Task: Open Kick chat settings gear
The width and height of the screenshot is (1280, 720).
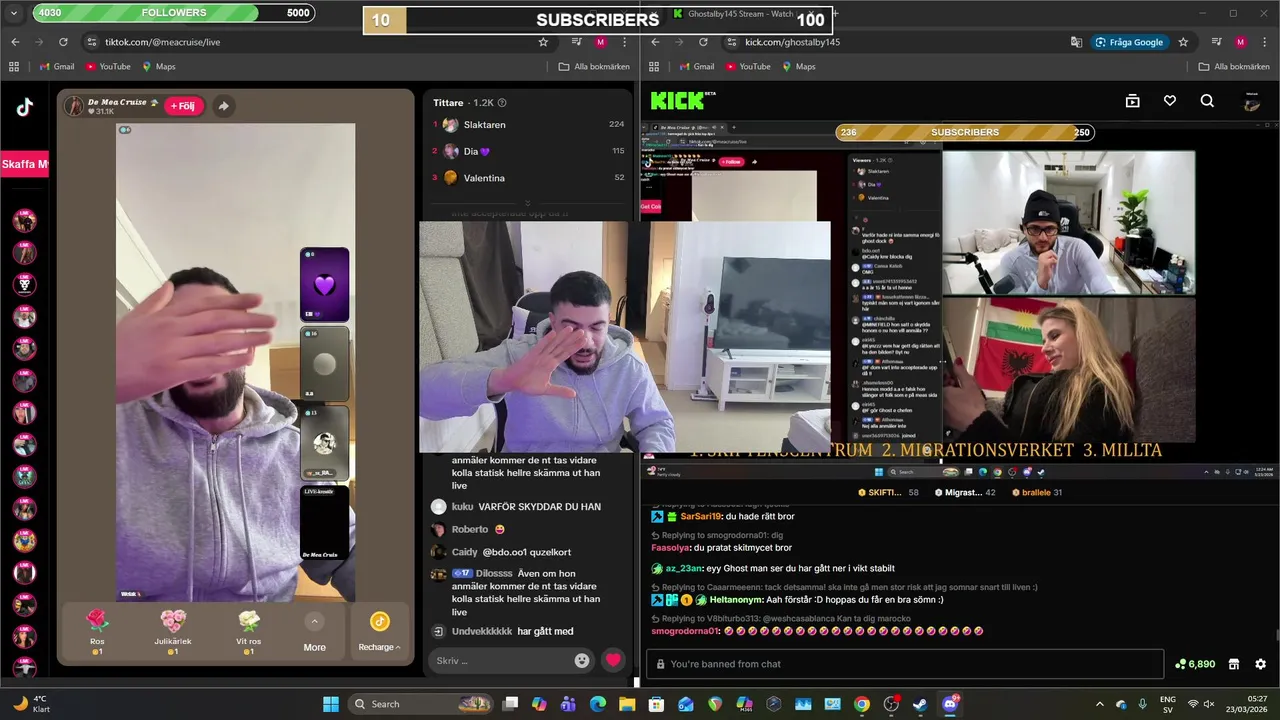Action: click(x=1260, y=664)
